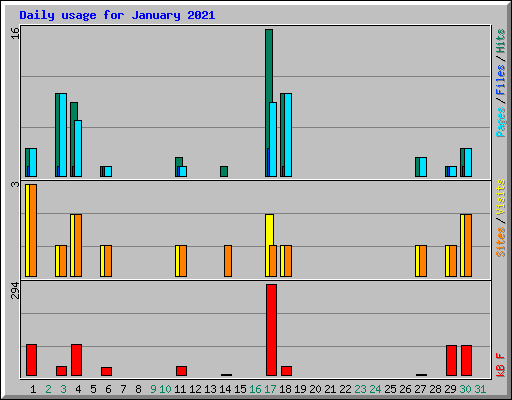This screenshot has width=512, height=400.
Task: Click the green hits bar for day 14
Action: [x=224, y=171]
